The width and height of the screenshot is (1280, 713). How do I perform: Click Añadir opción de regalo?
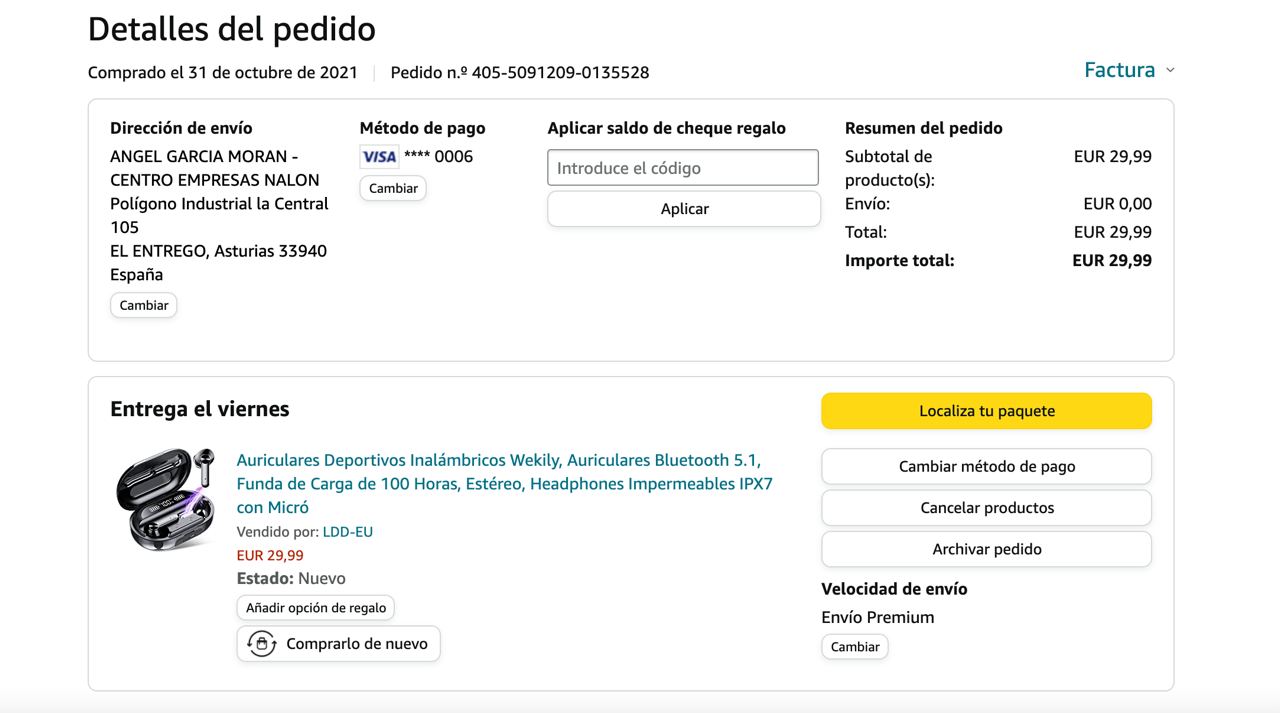316,608
